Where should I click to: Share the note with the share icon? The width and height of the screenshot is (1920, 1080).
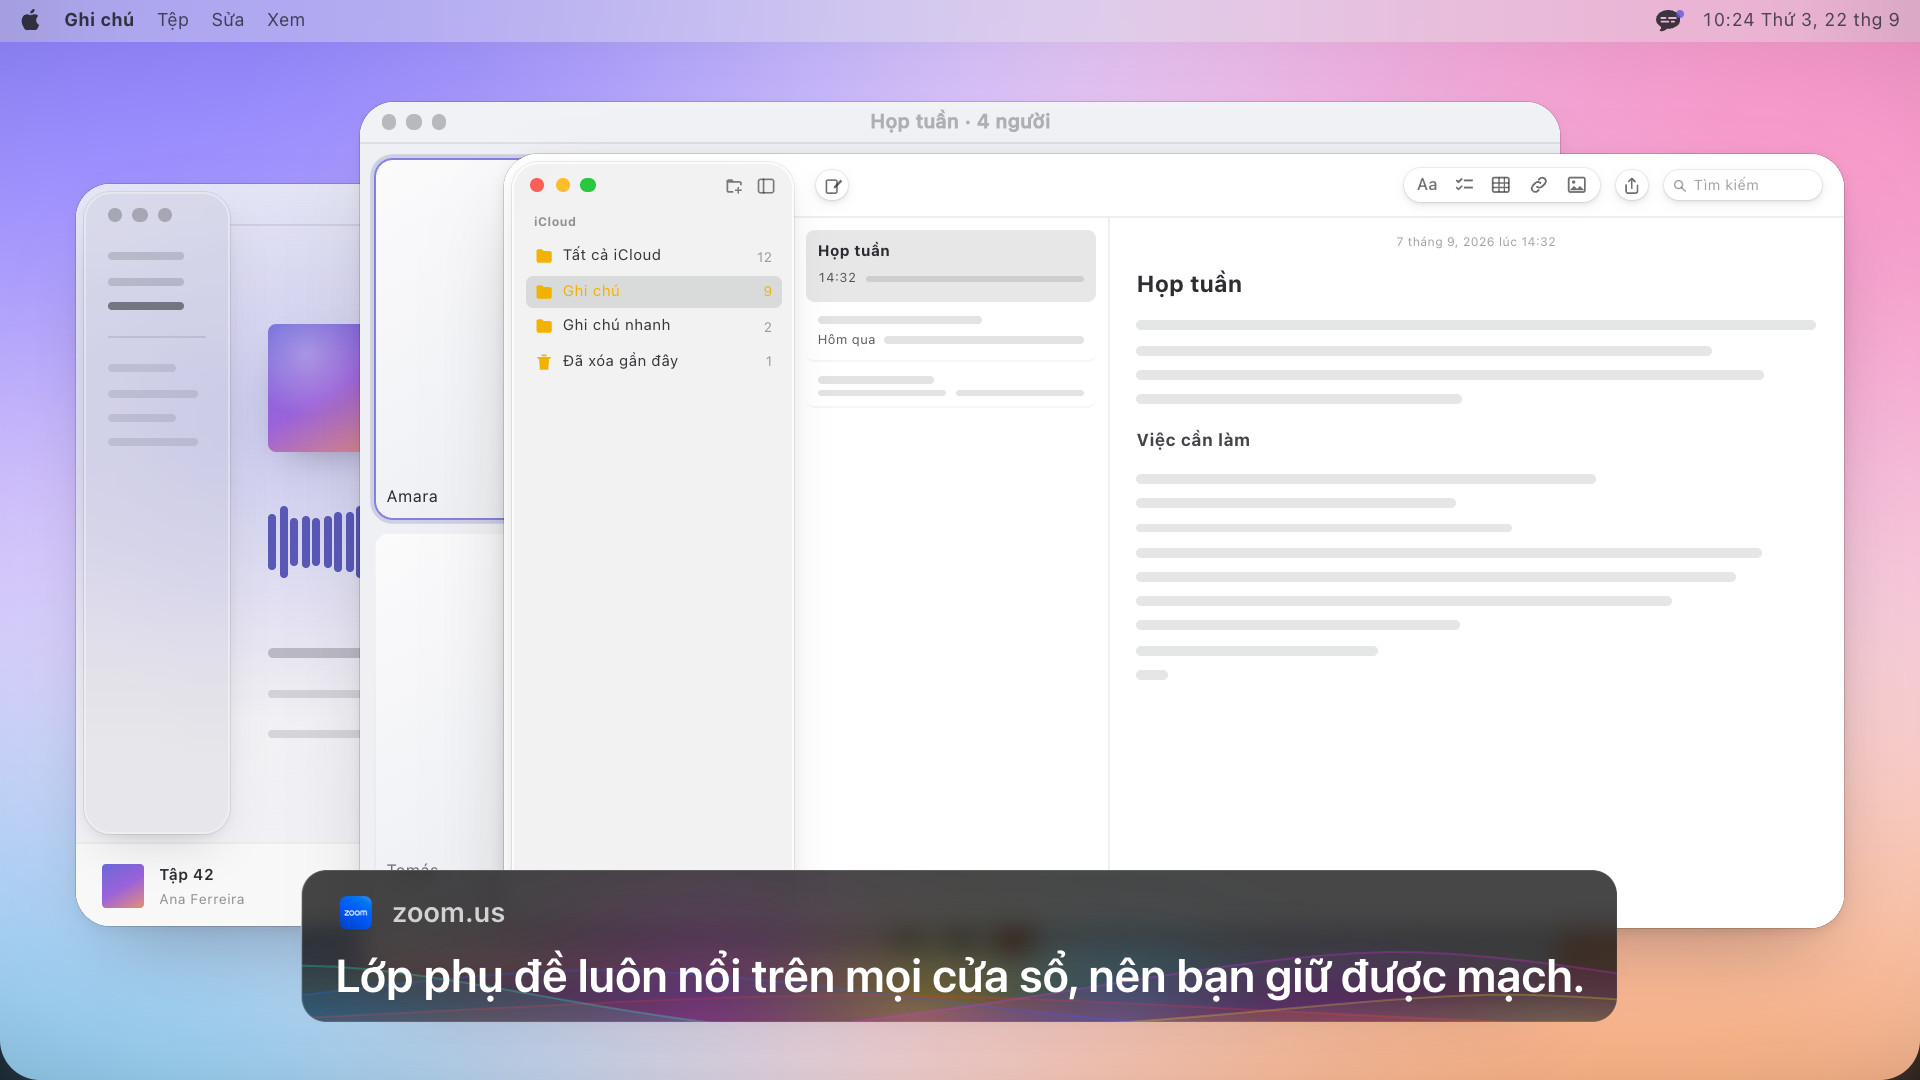(x=1632, y=186)
